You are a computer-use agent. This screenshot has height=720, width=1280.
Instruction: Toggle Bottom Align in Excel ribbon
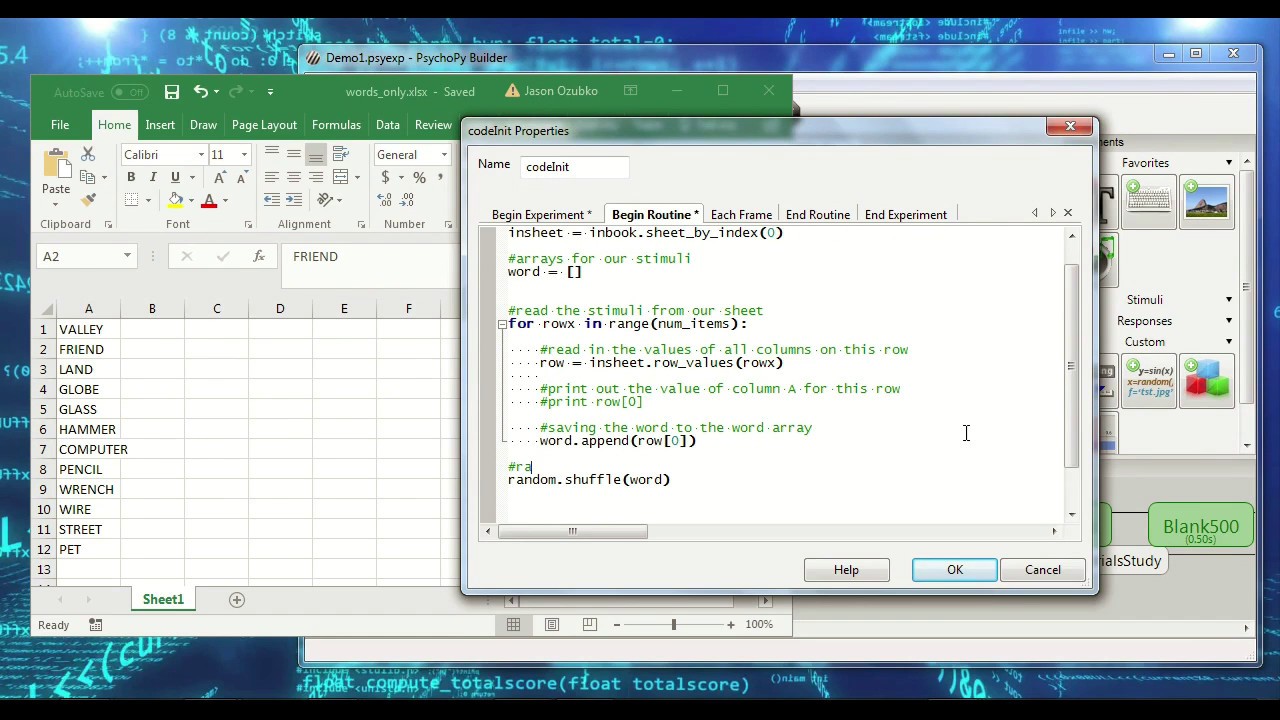[316, 155]
